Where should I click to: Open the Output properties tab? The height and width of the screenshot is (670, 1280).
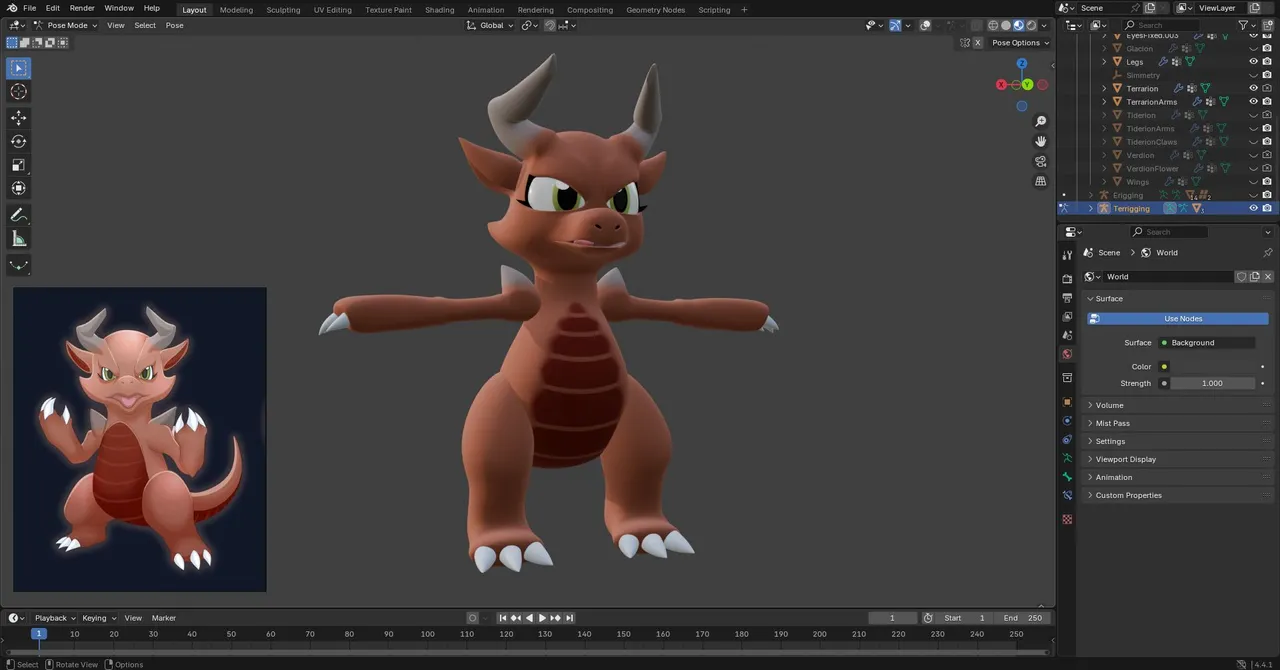(1067, 298)
